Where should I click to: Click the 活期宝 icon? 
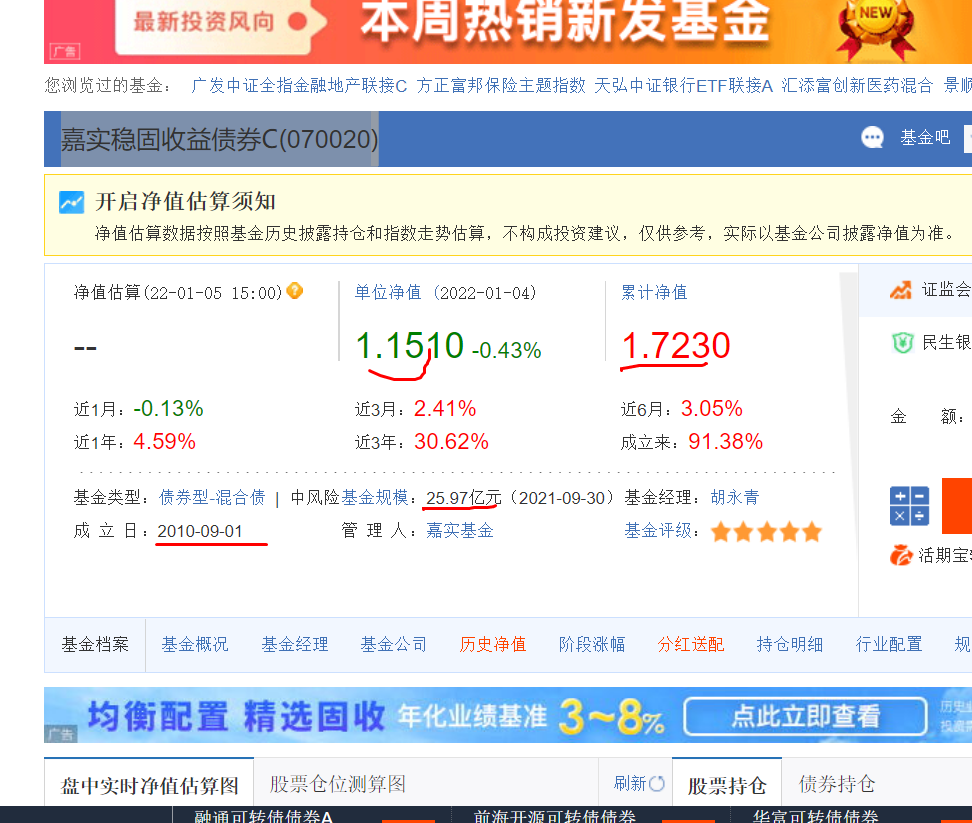point(901,555)
